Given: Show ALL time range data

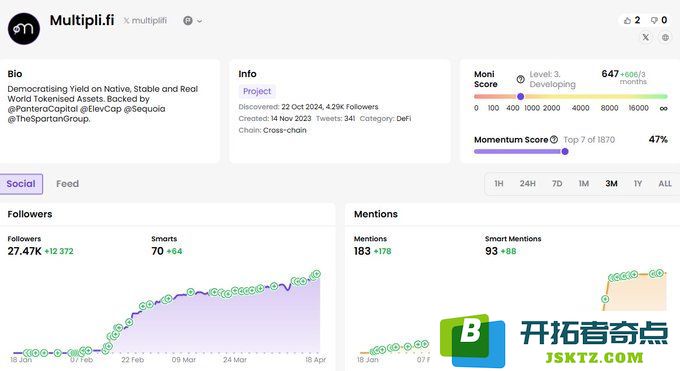Looking at the screenshot, I should click(665, 184).
